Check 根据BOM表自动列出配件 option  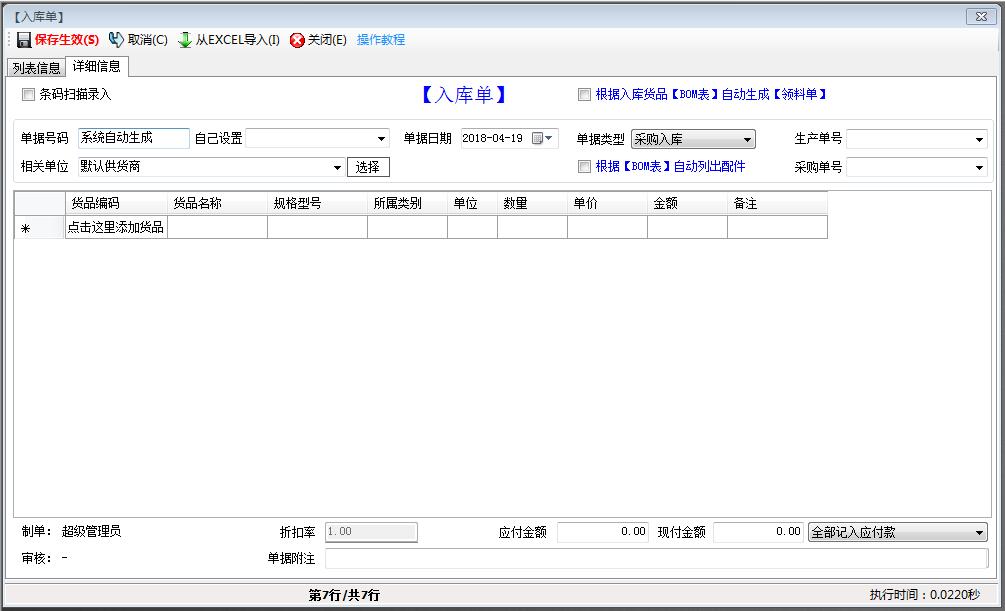coord(584,167)
